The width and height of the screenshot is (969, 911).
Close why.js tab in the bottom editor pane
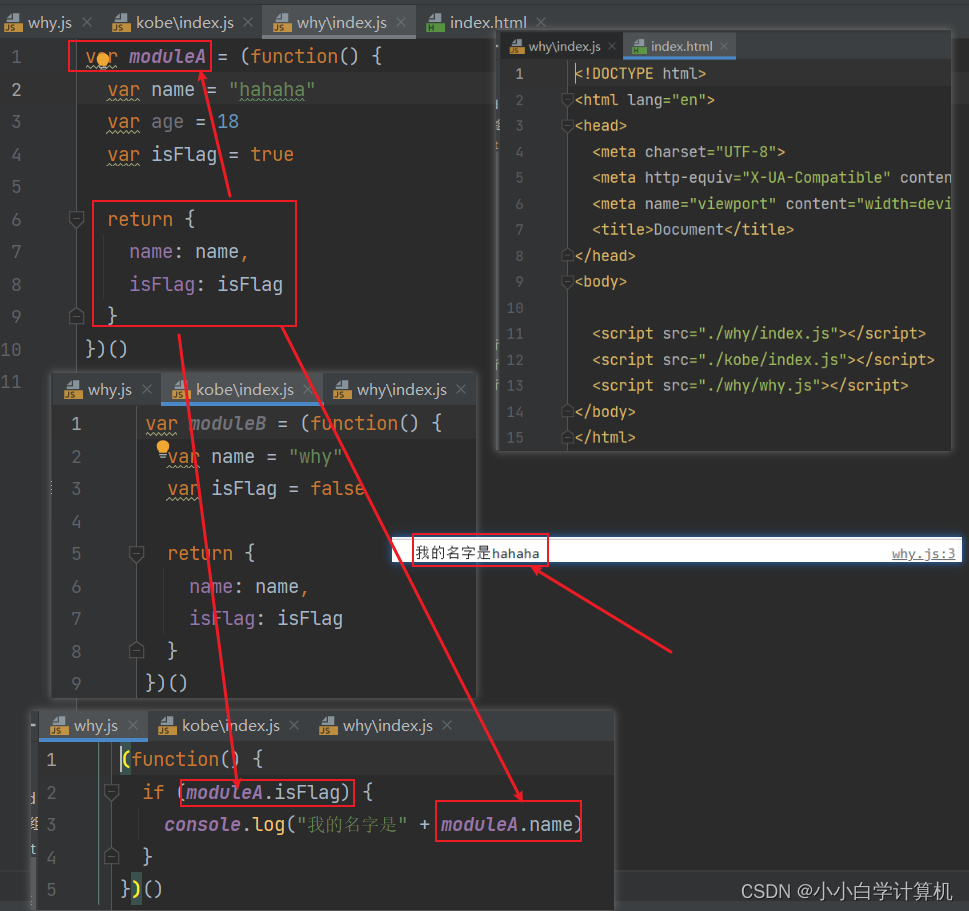(133, 725)
